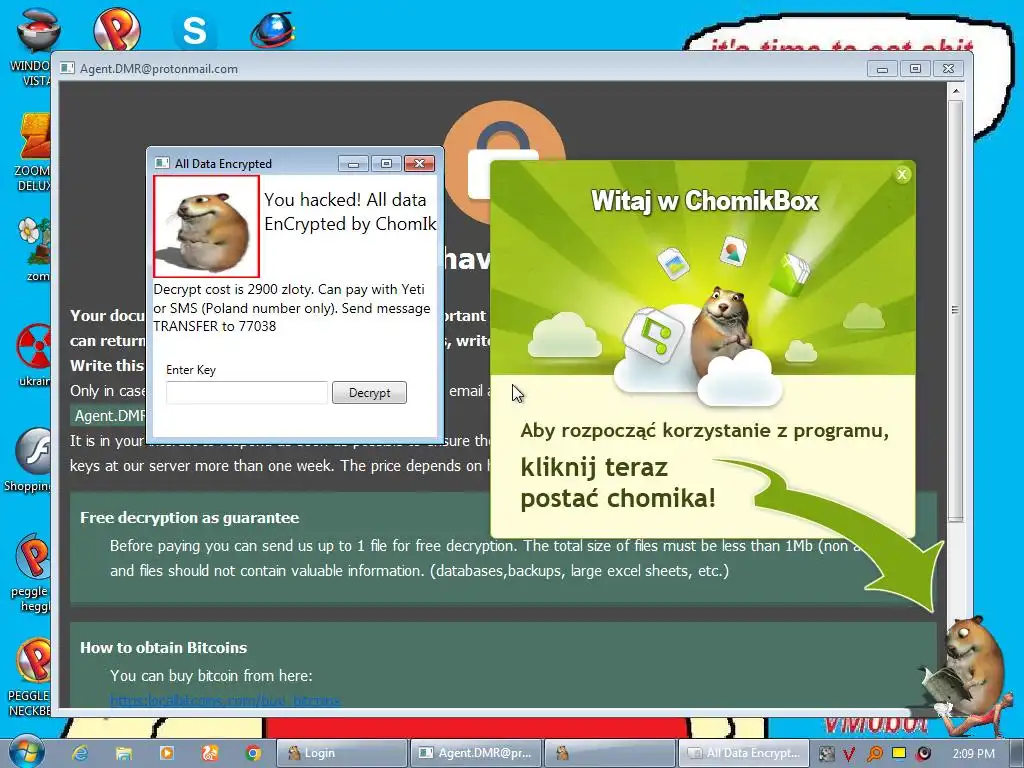The width and height of the screenshot is (1024, 768).
Task: Maximize the All Data Encrypted window
Action: [386, 163]
